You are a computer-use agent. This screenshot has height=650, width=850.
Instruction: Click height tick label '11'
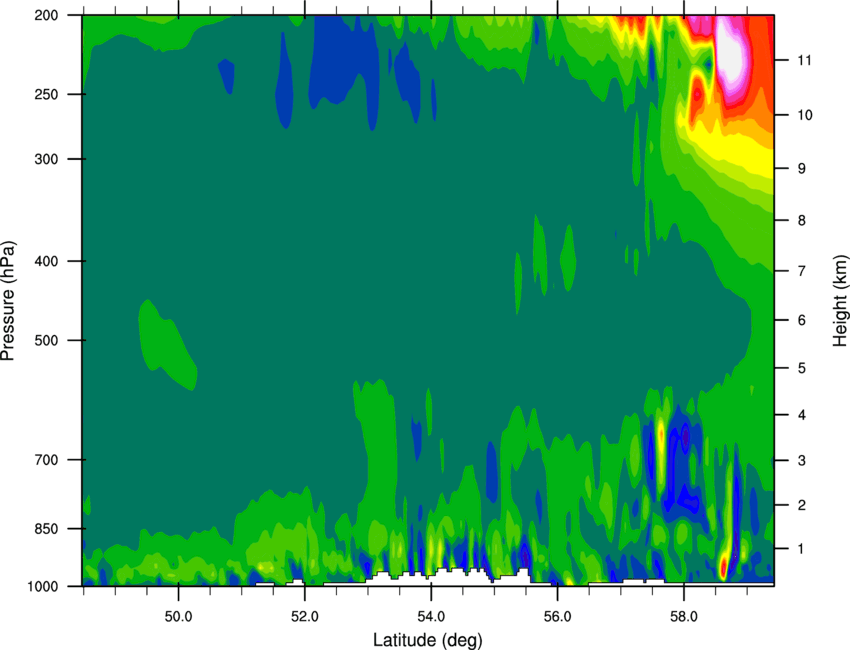point(805,60)
